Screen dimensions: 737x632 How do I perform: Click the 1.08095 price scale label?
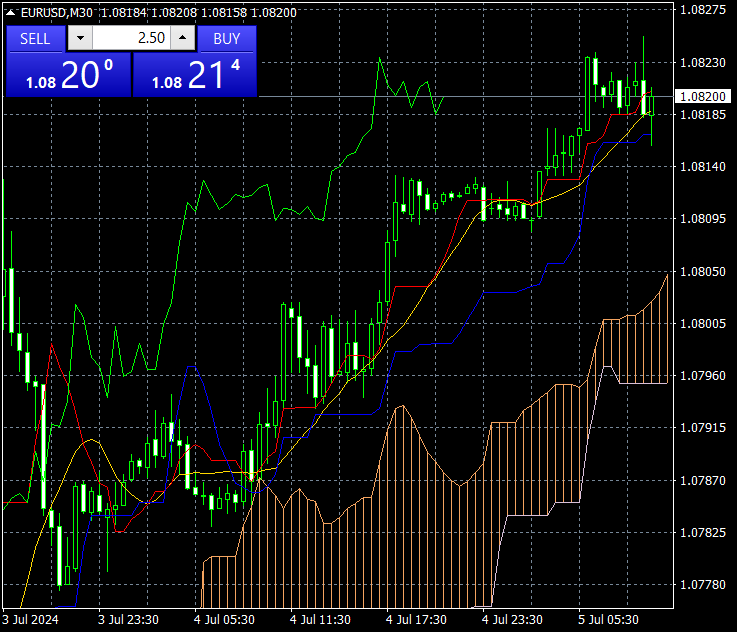click(703, 219)
